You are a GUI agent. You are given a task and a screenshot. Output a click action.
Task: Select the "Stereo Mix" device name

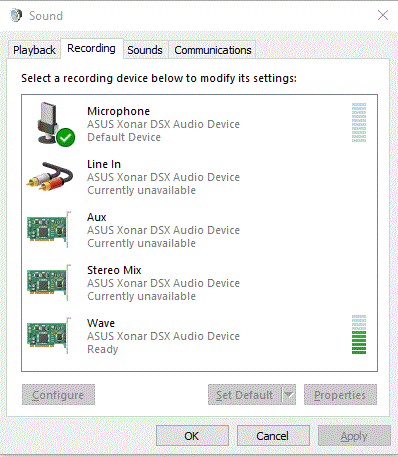tap(114, 270)
